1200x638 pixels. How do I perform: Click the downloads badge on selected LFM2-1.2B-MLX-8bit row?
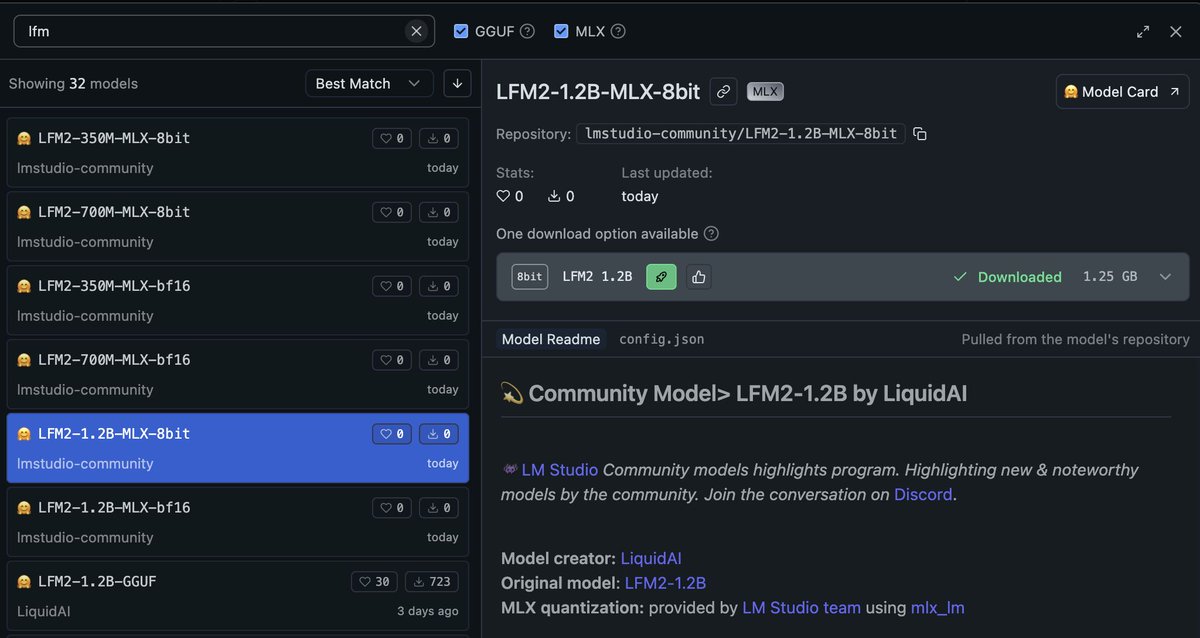(438, 434)
